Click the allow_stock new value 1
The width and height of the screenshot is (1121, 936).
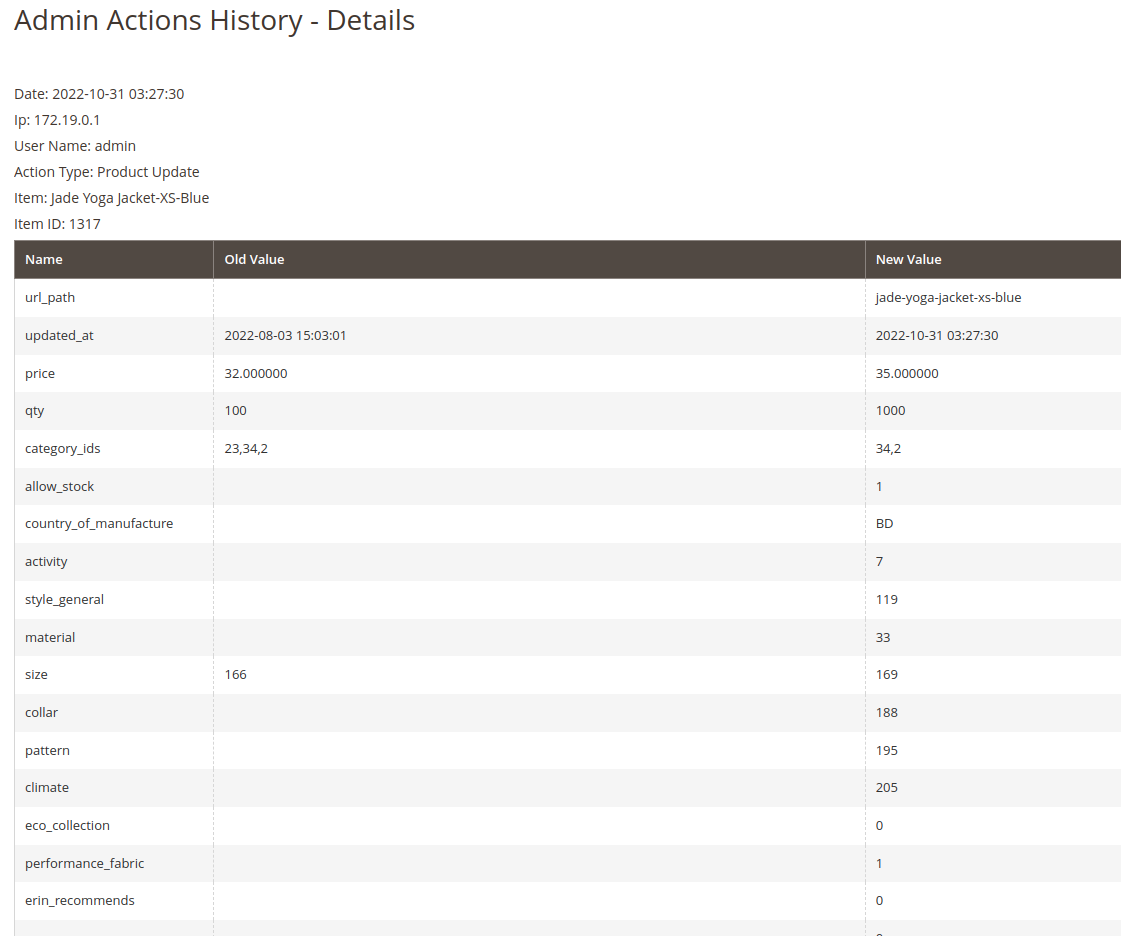(x=879, y=486)
